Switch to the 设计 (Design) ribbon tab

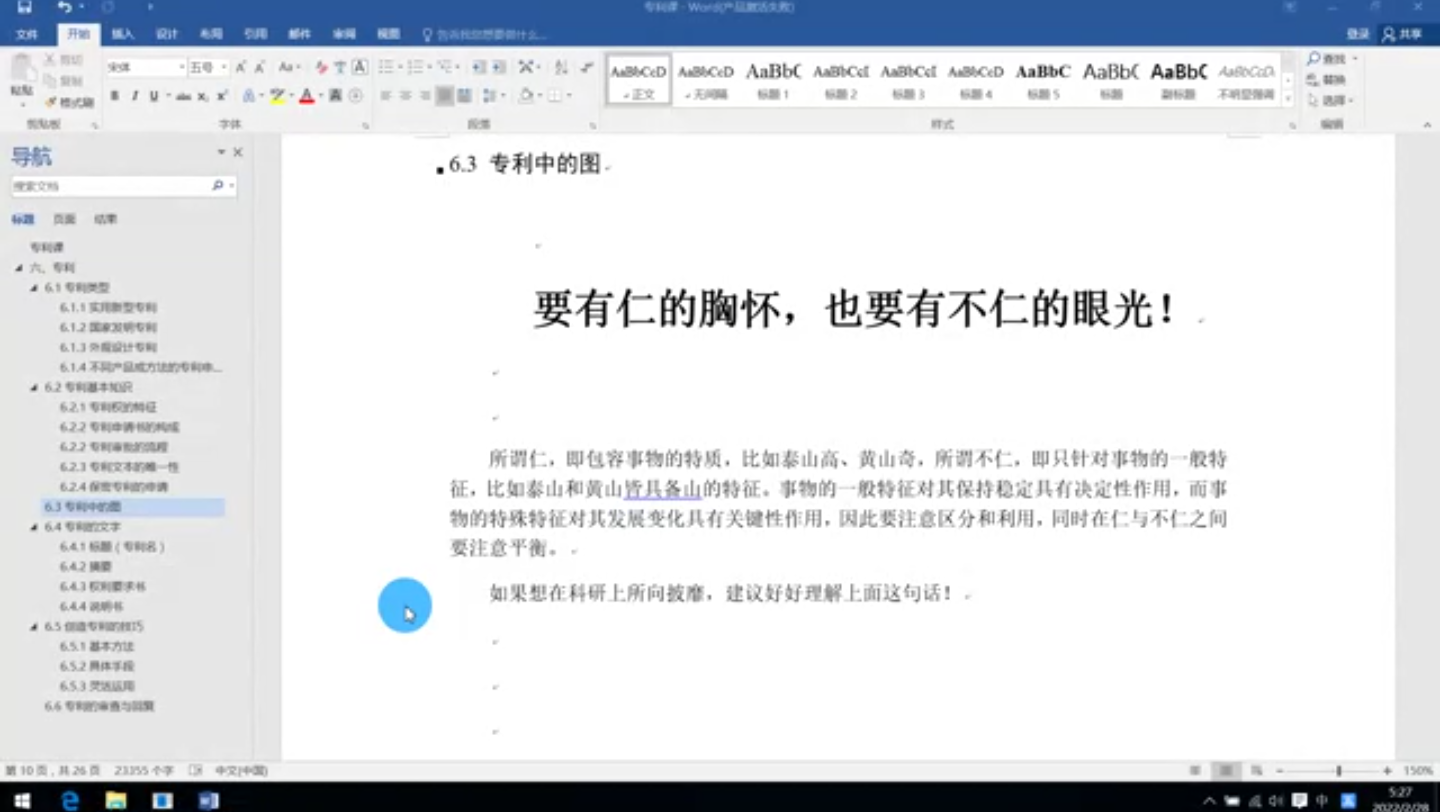[167, 34]
